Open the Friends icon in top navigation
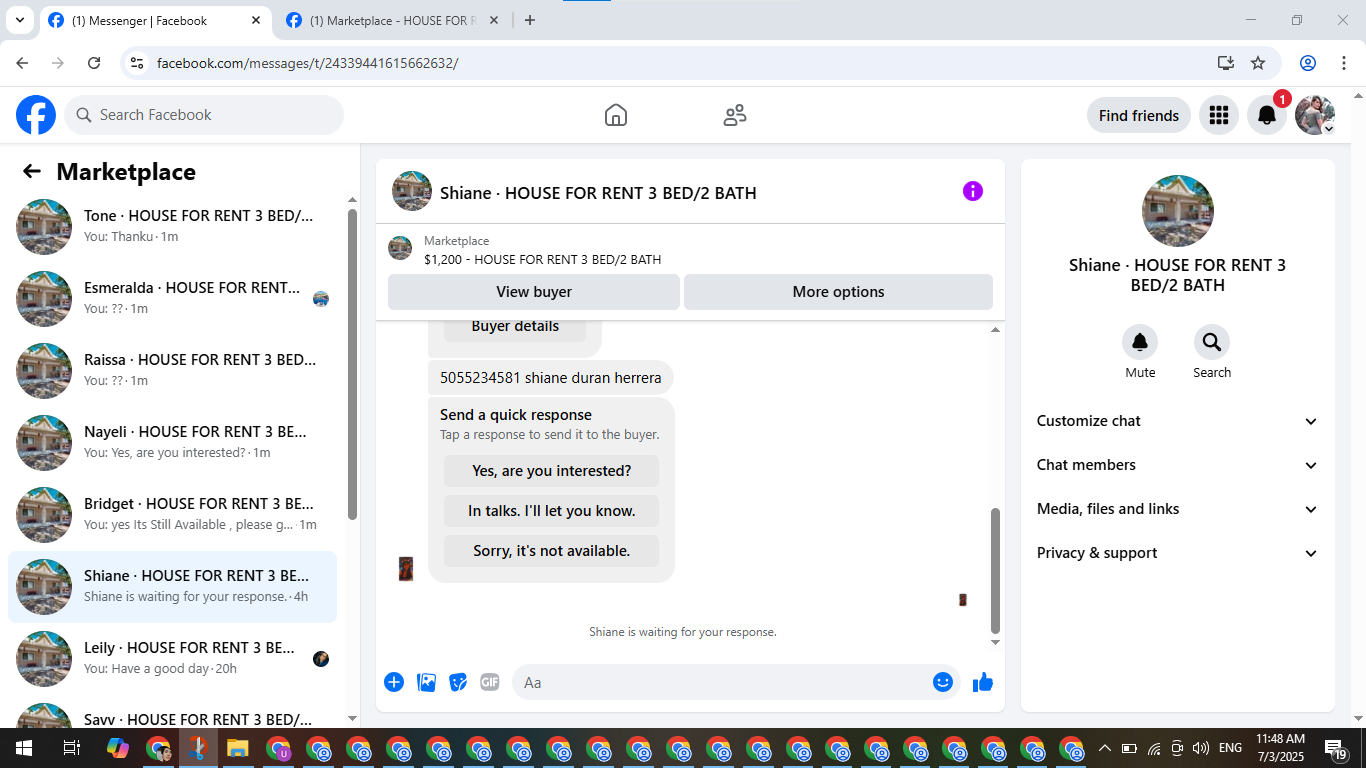Viewport: 1366px width, 768px height. tap(735, 115)
